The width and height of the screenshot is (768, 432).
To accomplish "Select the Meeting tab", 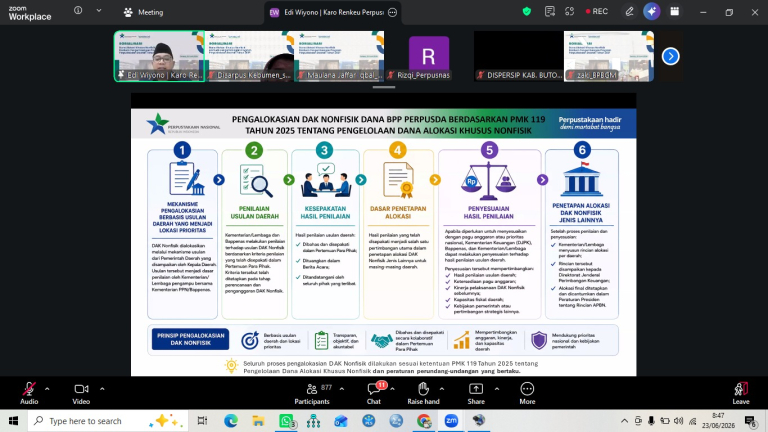I will click(144, 12).
